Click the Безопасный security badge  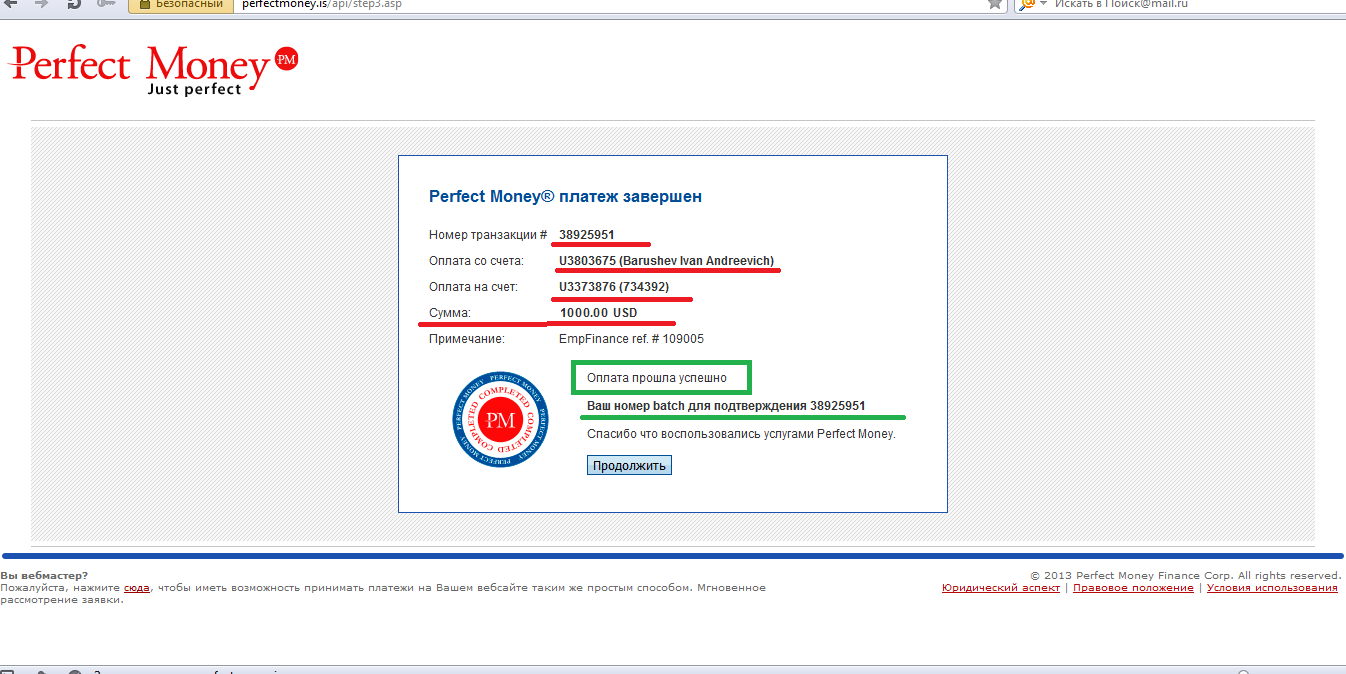click(x=181, y=4)
